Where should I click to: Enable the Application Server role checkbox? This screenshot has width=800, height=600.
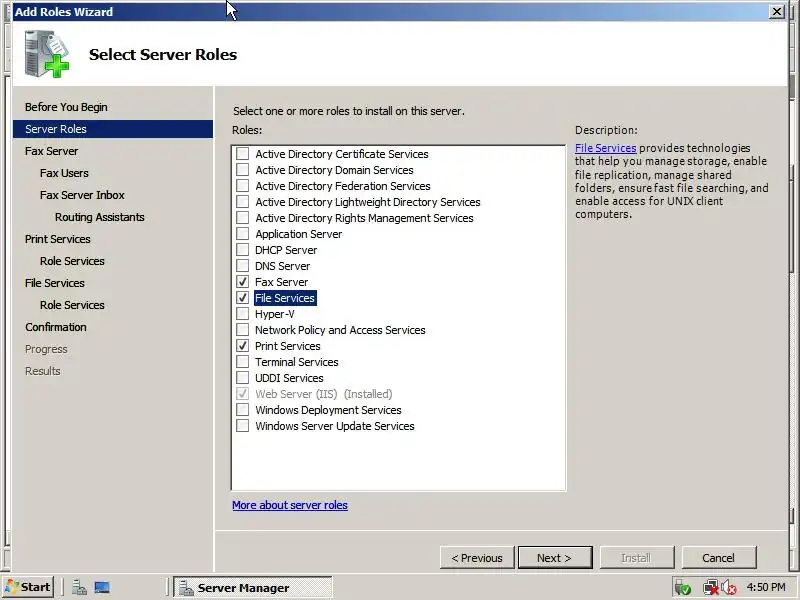click(243, 234)
